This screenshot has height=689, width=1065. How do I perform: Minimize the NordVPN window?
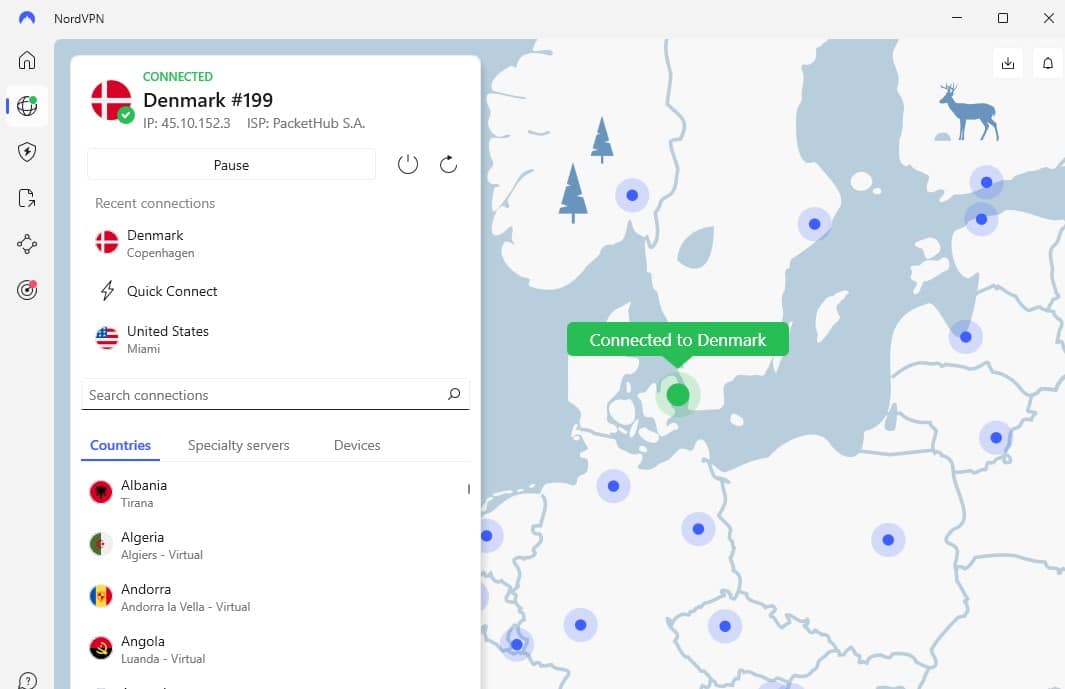[x=957, y=18]
